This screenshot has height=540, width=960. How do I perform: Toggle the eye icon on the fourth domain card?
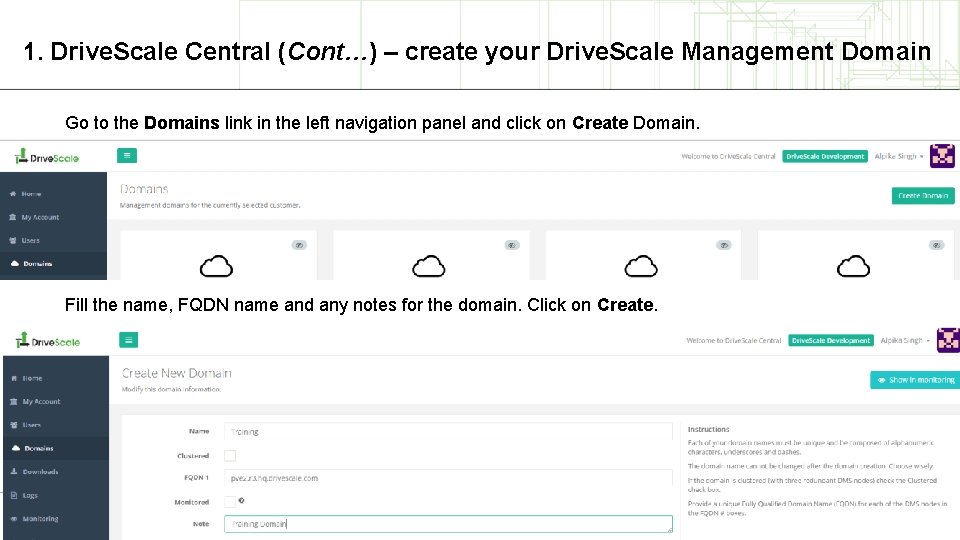click(936, 245)
